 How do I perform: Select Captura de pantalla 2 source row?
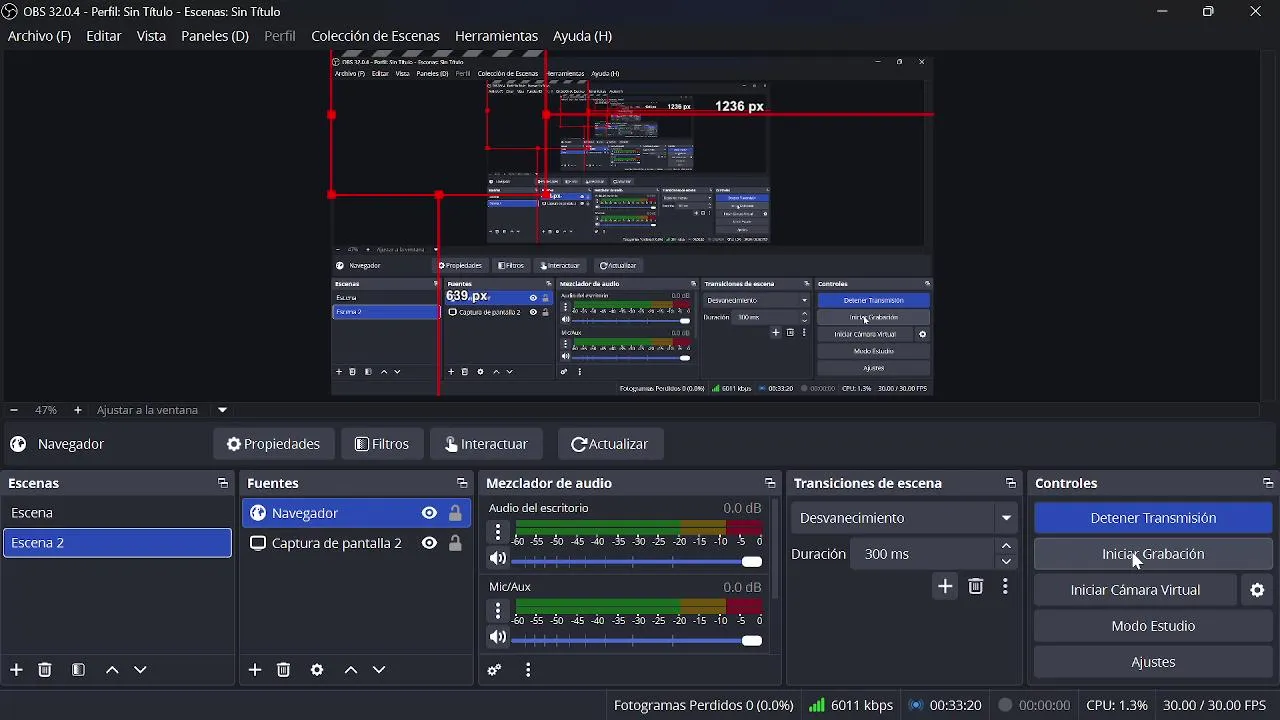(x=356, y=543)
